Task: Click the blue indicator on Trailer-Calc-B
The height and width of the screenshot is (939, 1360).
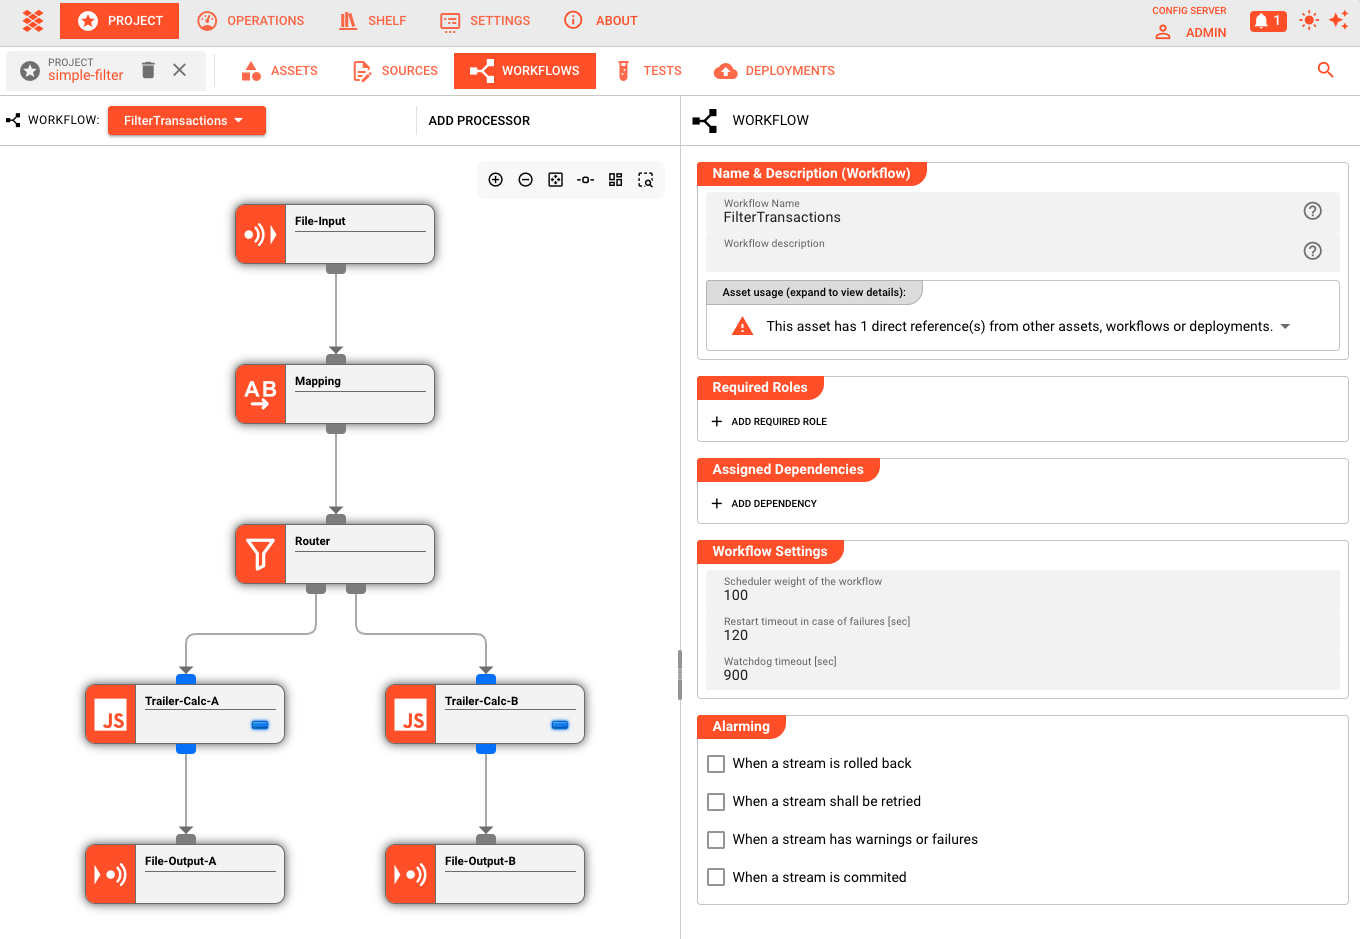Action: coord(560,724)
